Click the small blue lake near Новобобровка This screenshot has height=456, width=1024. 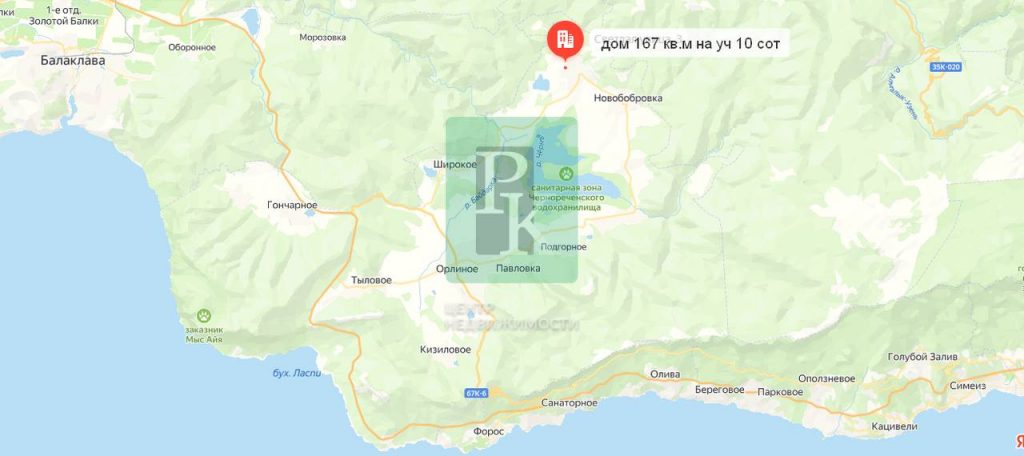pyautogui.click(x=541, y=82)
